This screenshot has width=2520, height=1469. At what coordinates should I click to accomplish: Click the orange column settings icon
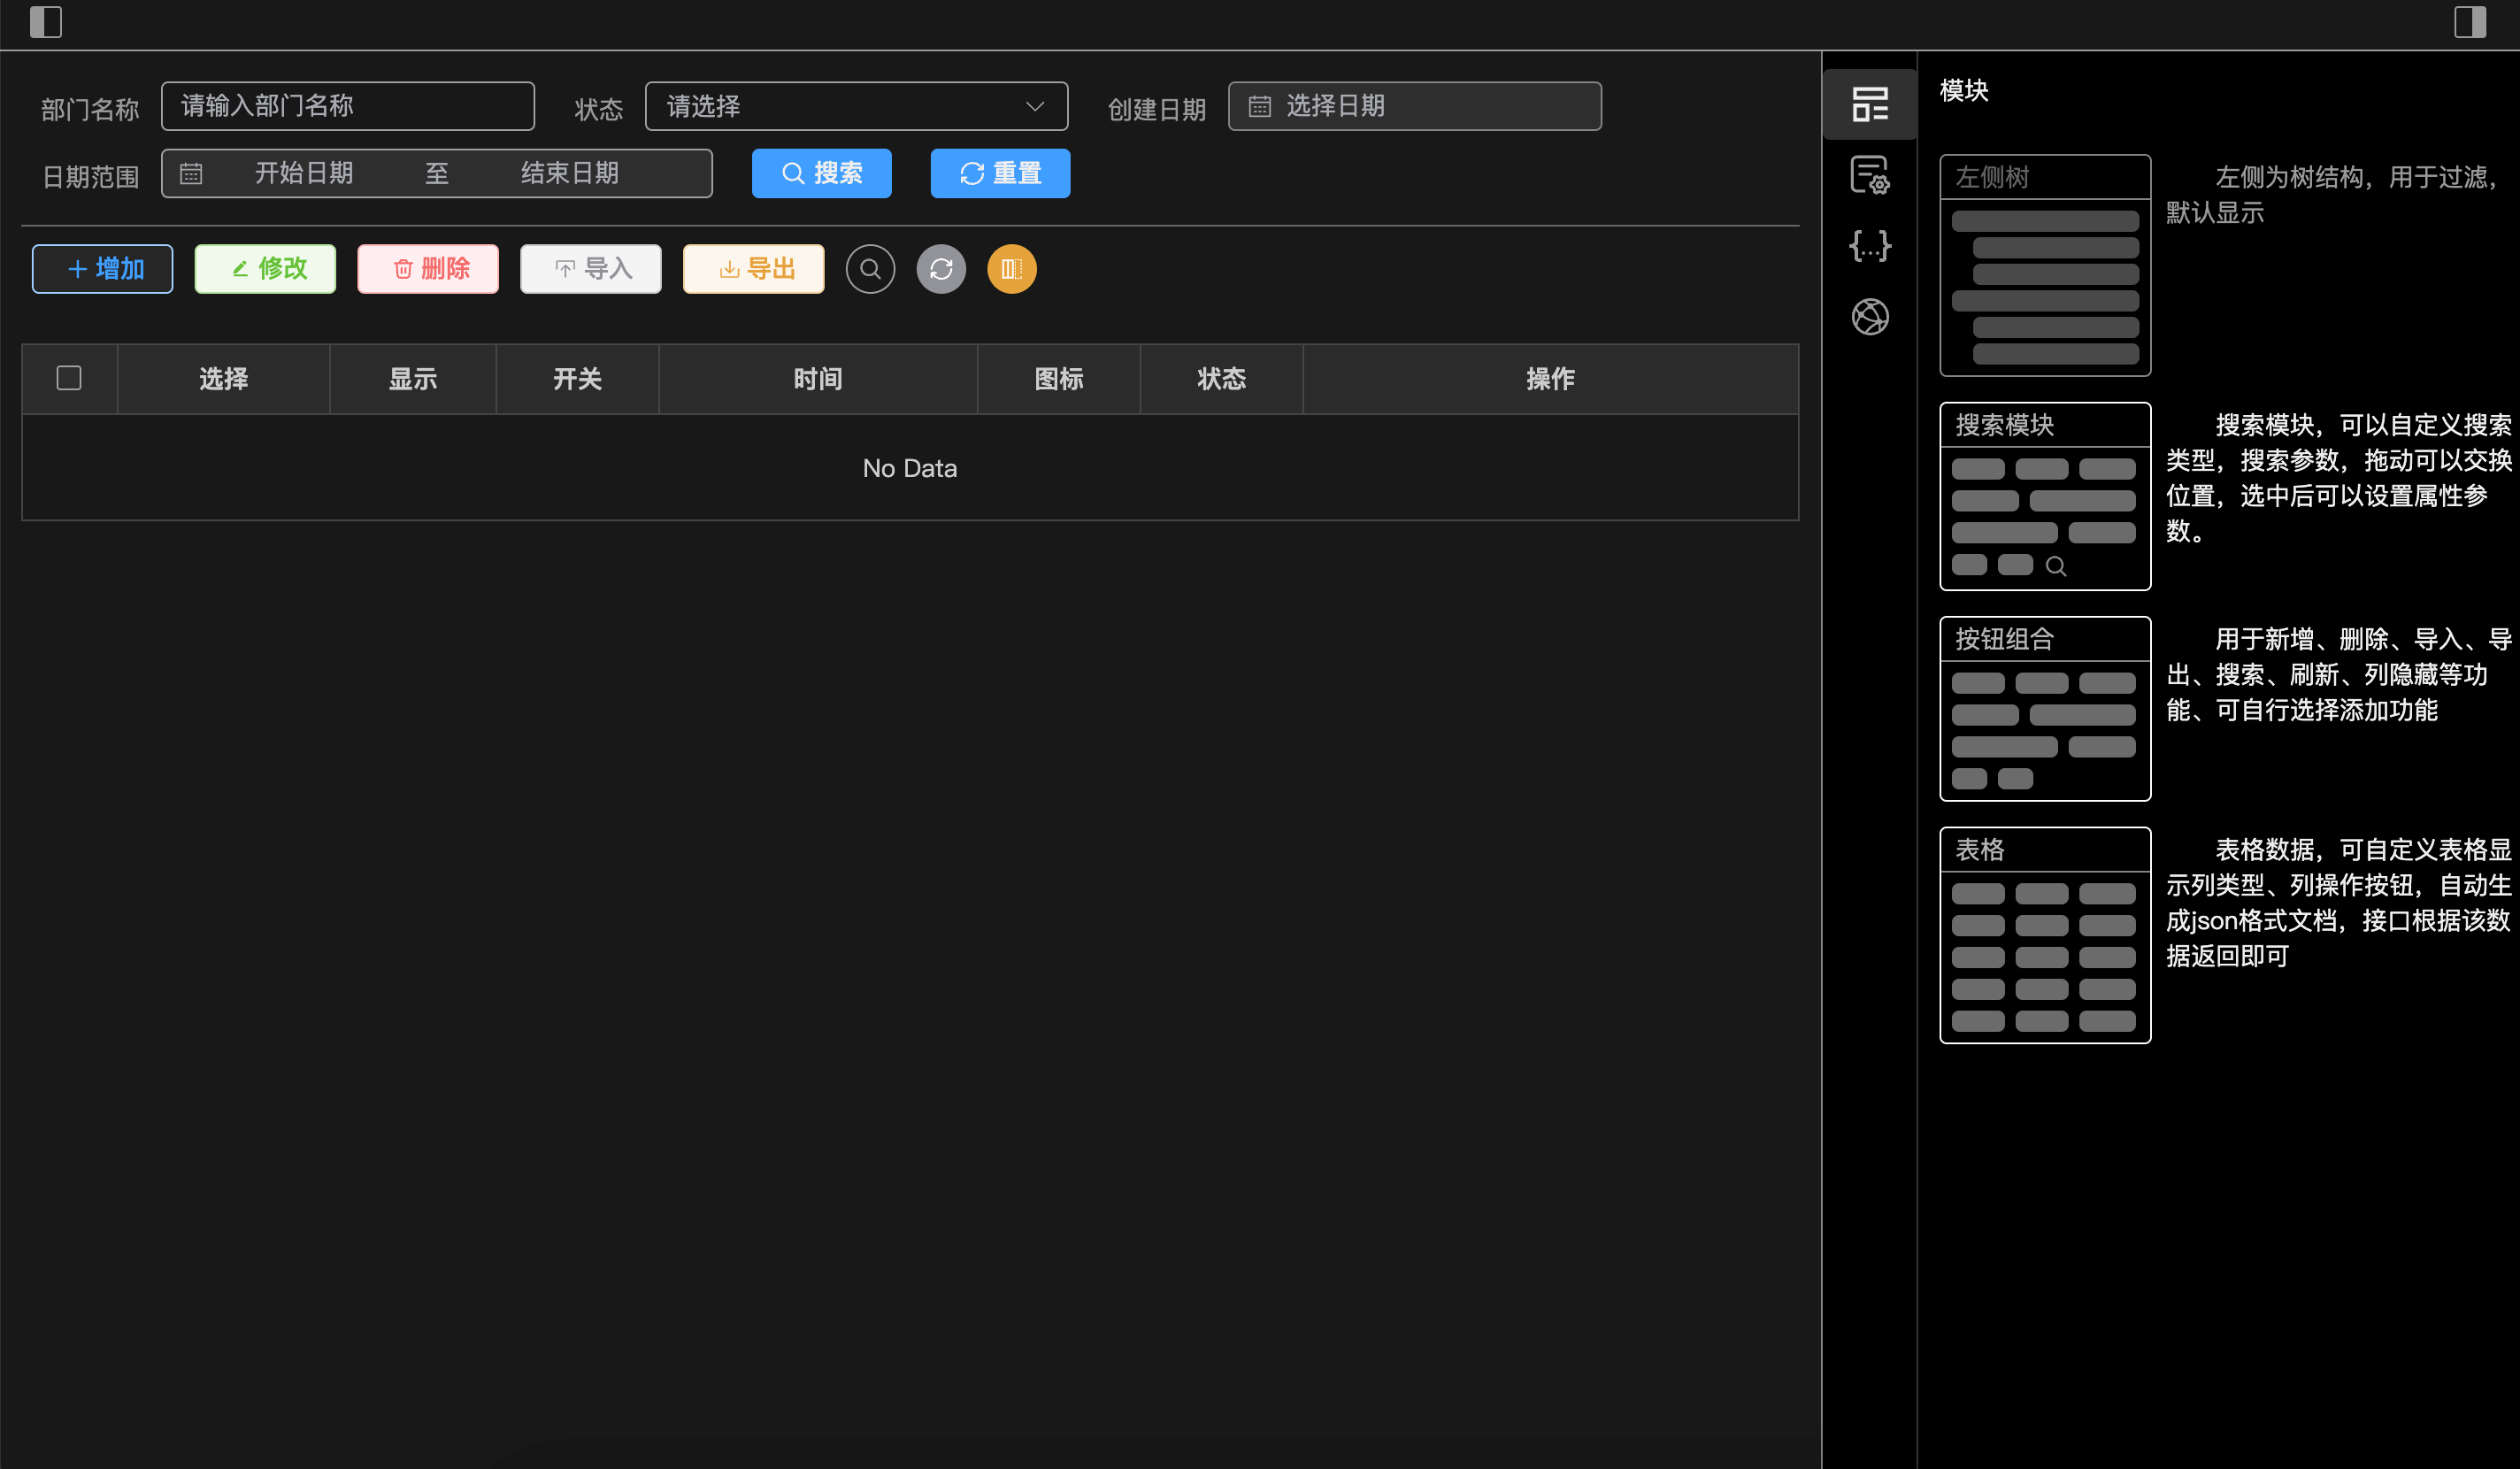click(1011, 269)
